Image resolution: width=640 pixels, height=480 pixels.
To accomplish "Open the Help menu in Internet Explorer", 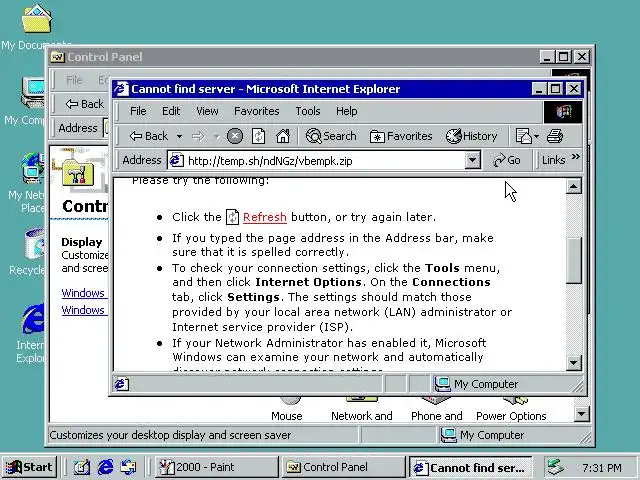I will pyautogui.click(x=347, y=111).
